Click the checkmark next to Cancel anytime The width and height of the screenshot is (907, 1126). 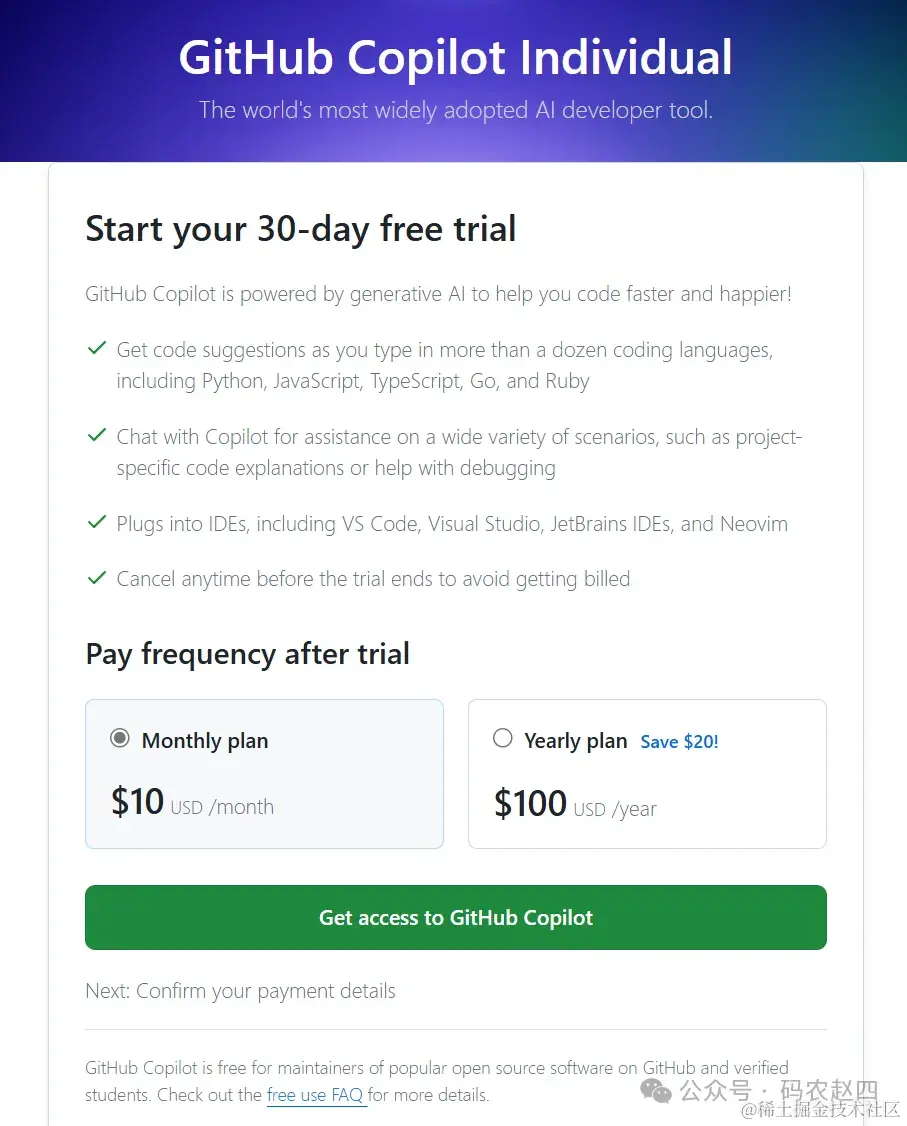pos(96,578)
